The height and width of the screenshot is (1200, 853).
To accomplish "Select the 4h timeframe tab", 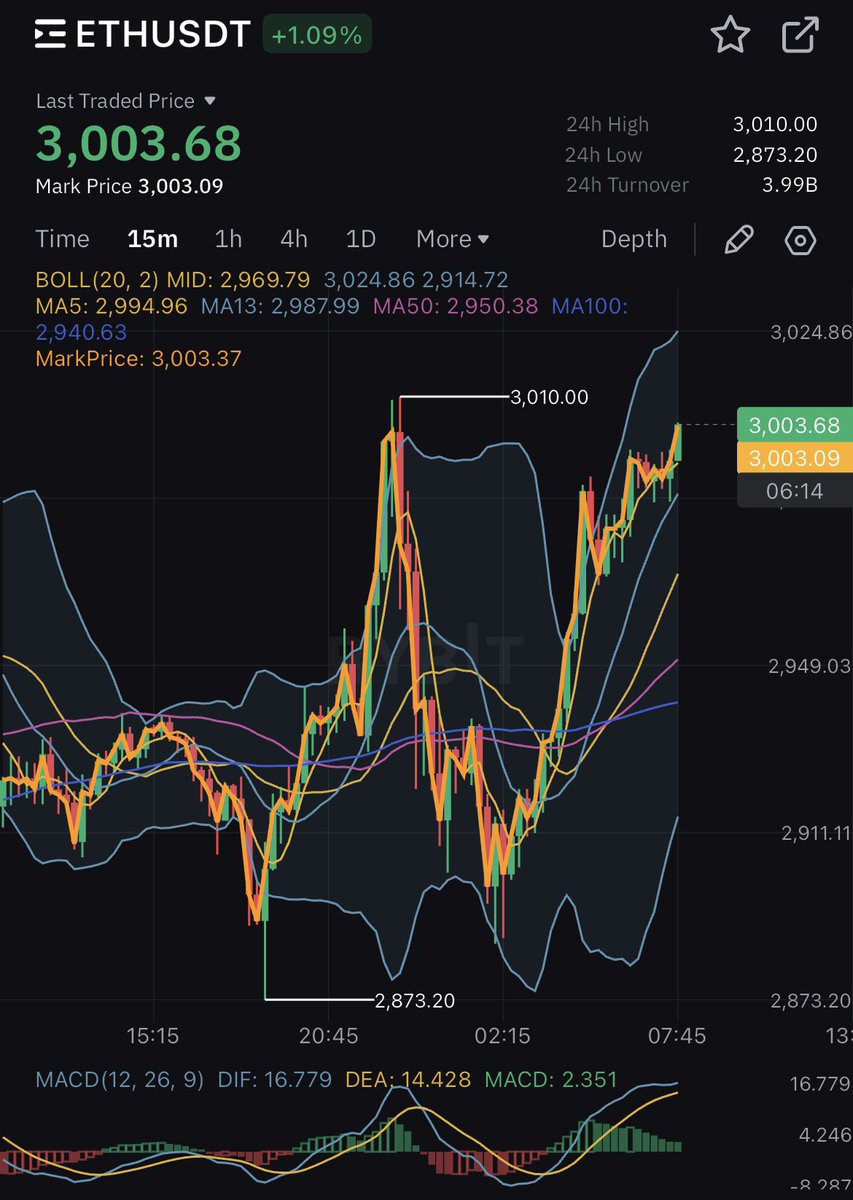I will coord(294,239).
